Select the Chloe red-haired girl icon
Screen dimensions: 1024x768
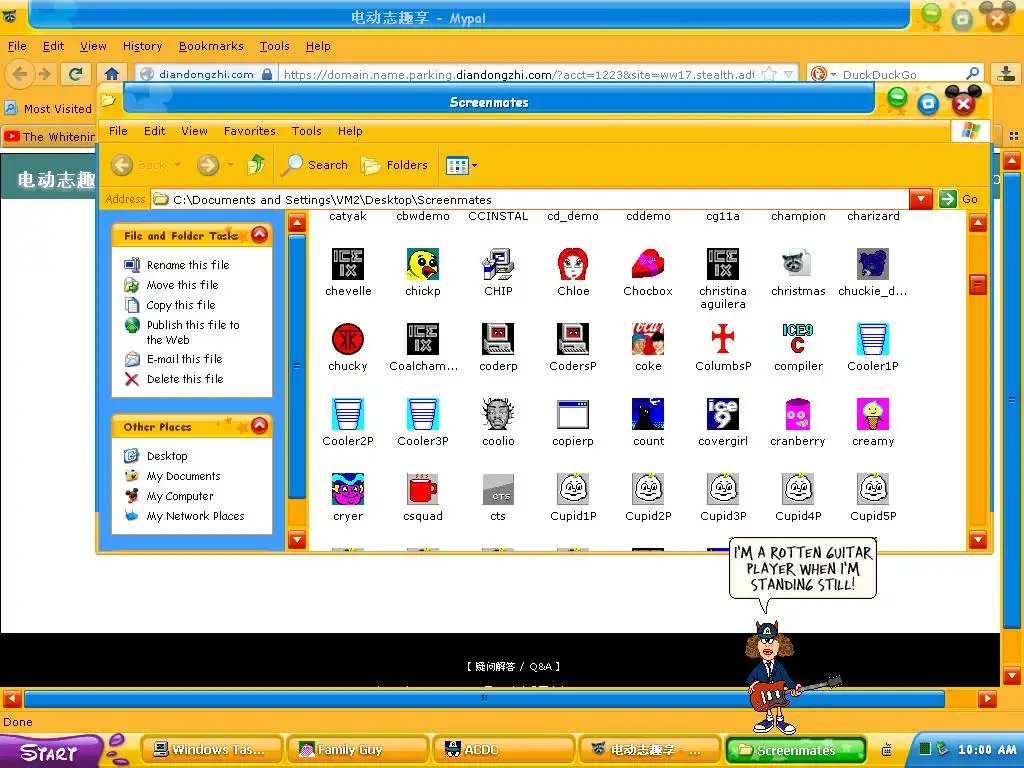click(x=573, y=264)
